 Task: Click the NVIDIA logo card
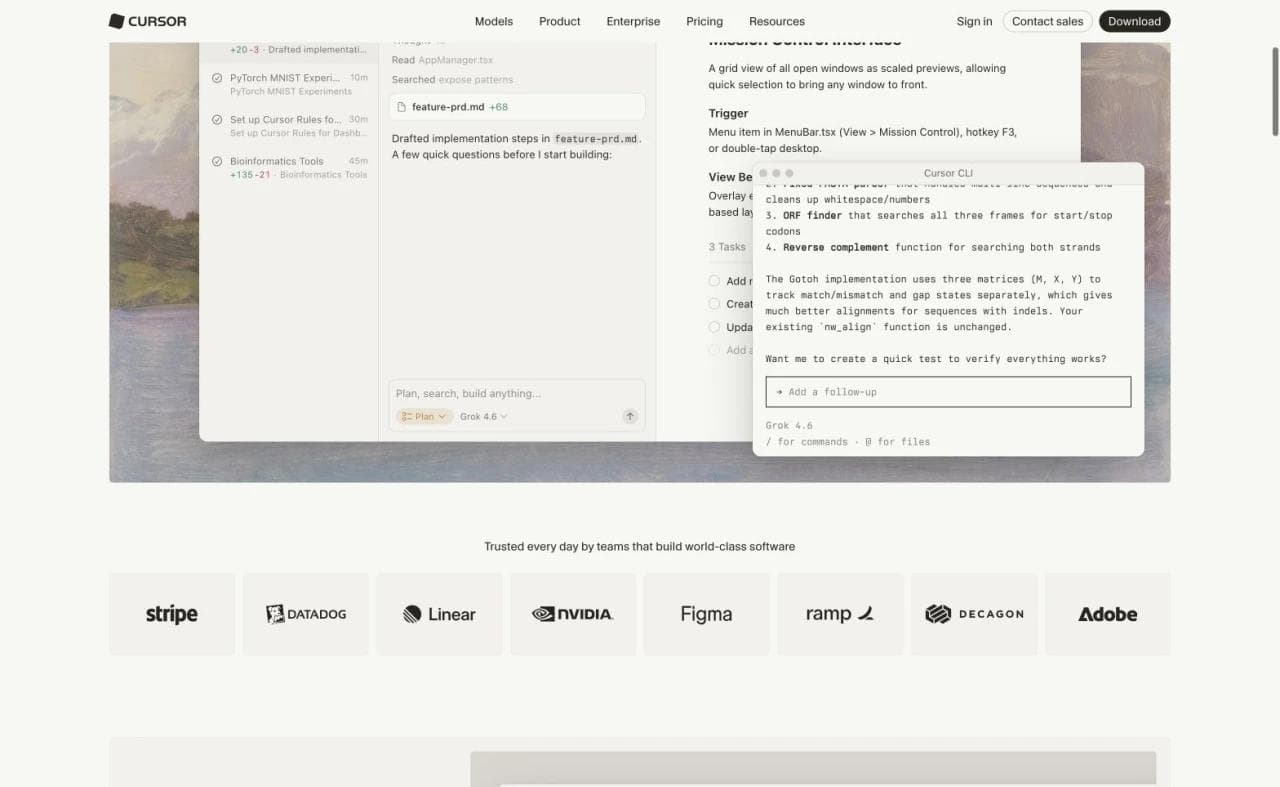(x=573, y=614)
